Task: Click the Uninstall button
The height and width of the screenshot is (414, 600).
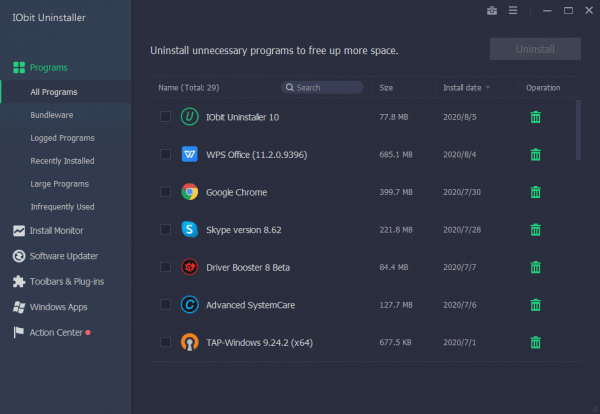Action: click(x=535, y=49)
